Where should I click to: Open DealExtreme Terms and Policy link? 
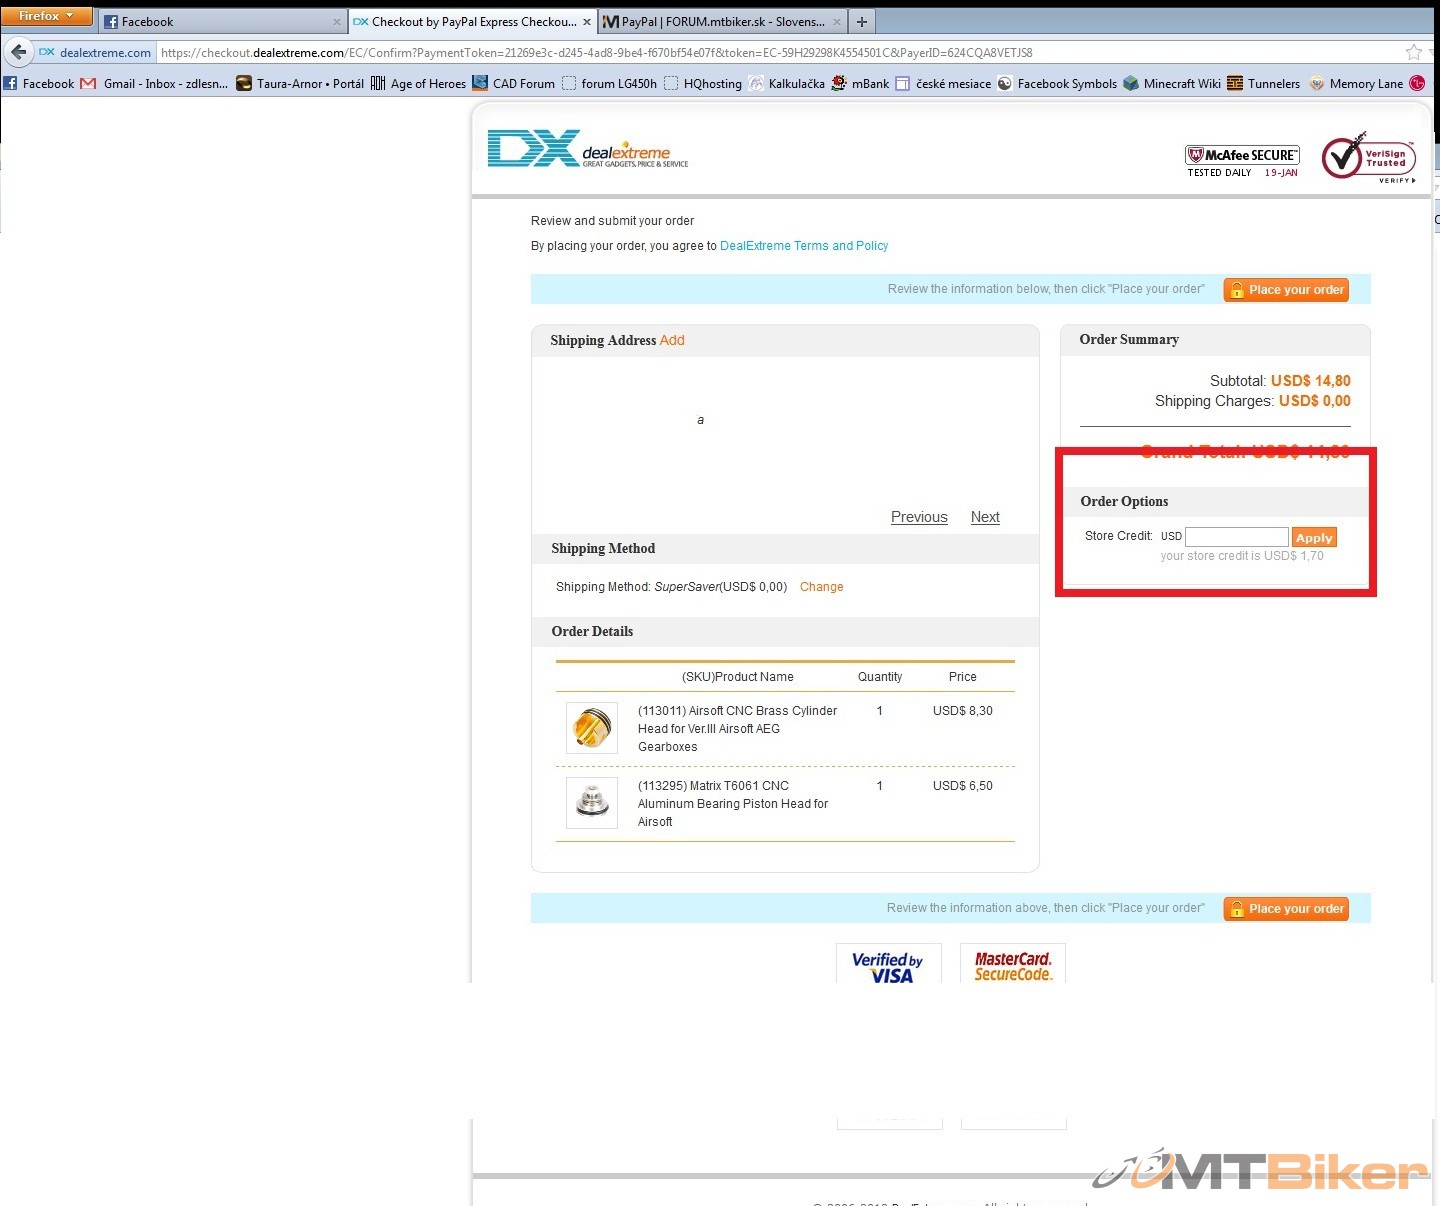tap(803, 246)
